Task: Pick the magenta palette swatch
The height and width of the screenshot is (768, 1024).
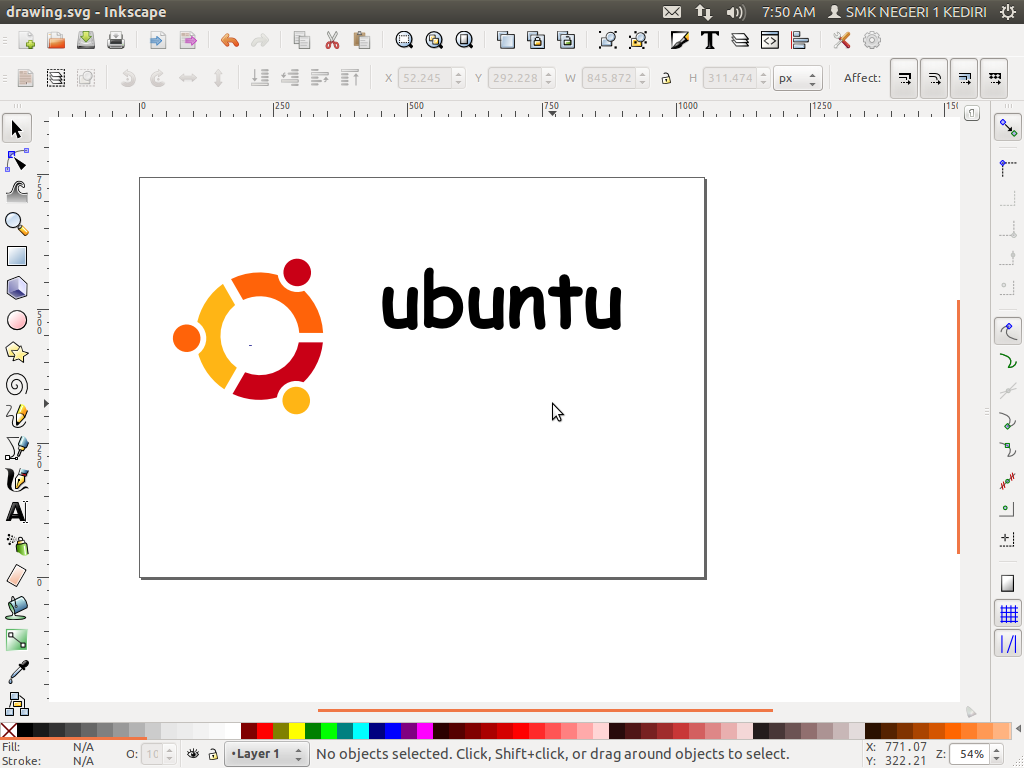Action: (x=424, y=731)
